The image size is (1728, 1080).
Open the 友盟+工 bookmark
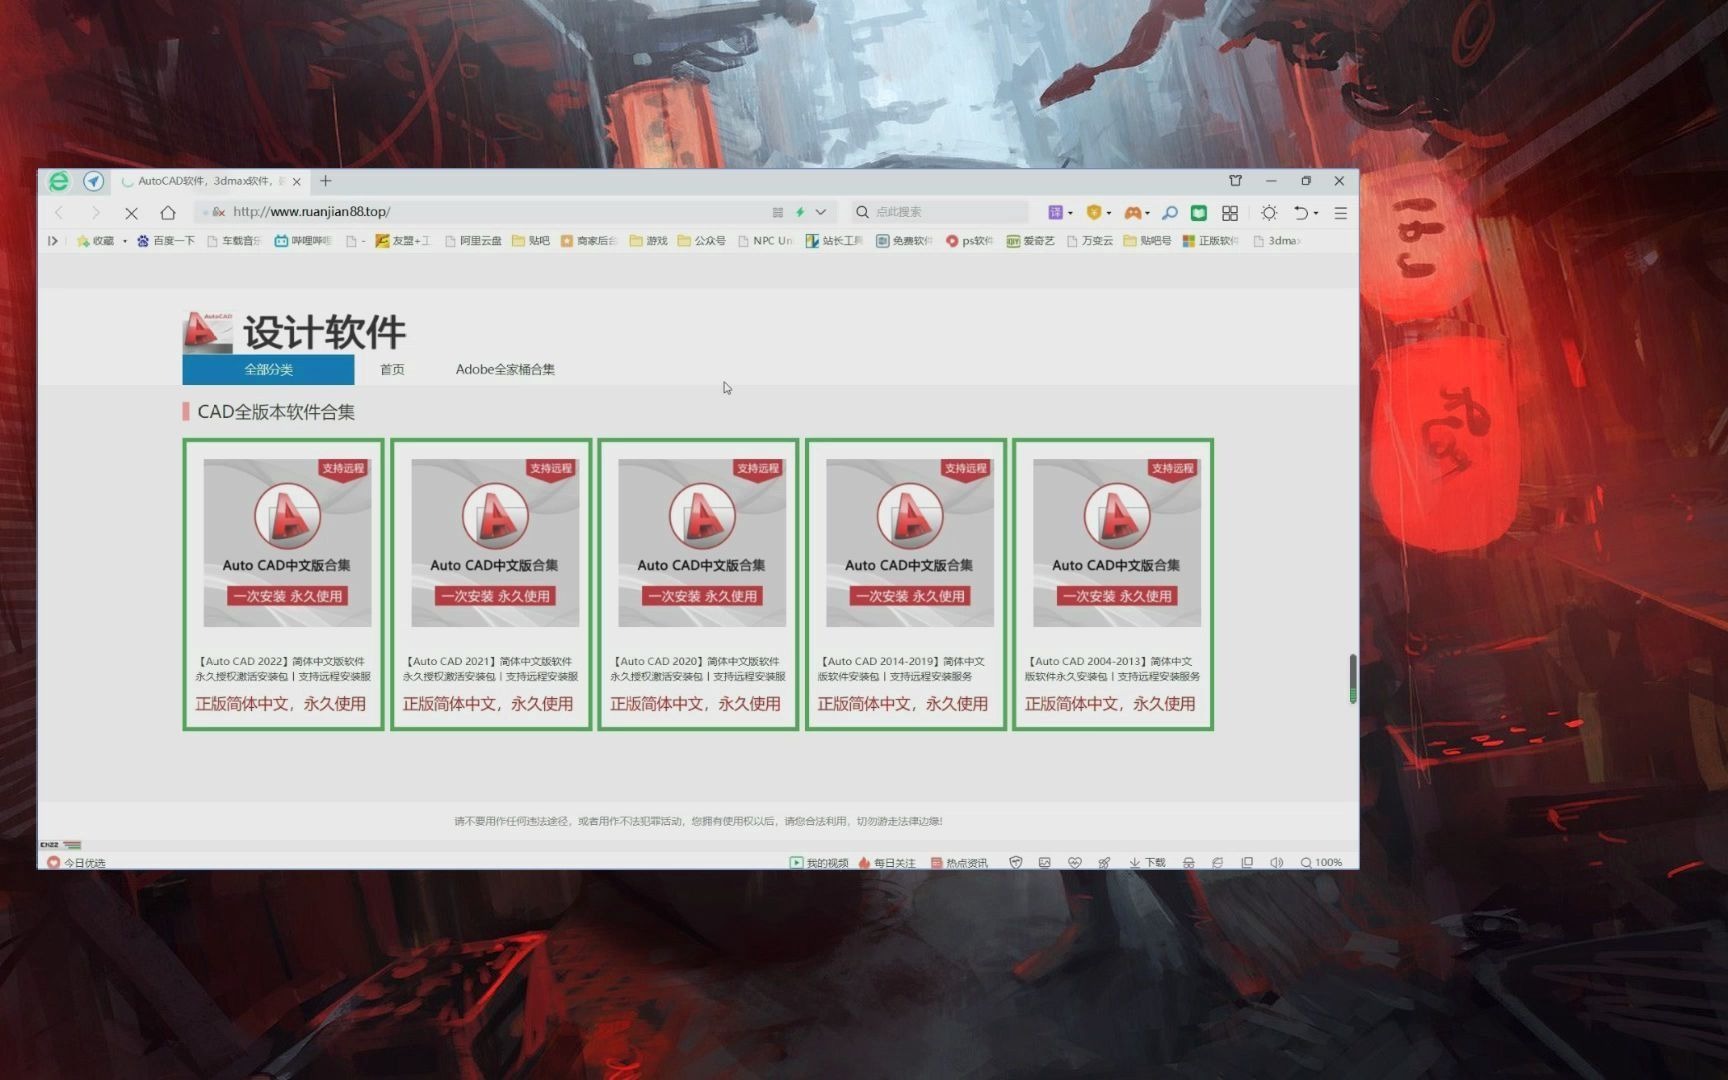[x=403, y=241]
